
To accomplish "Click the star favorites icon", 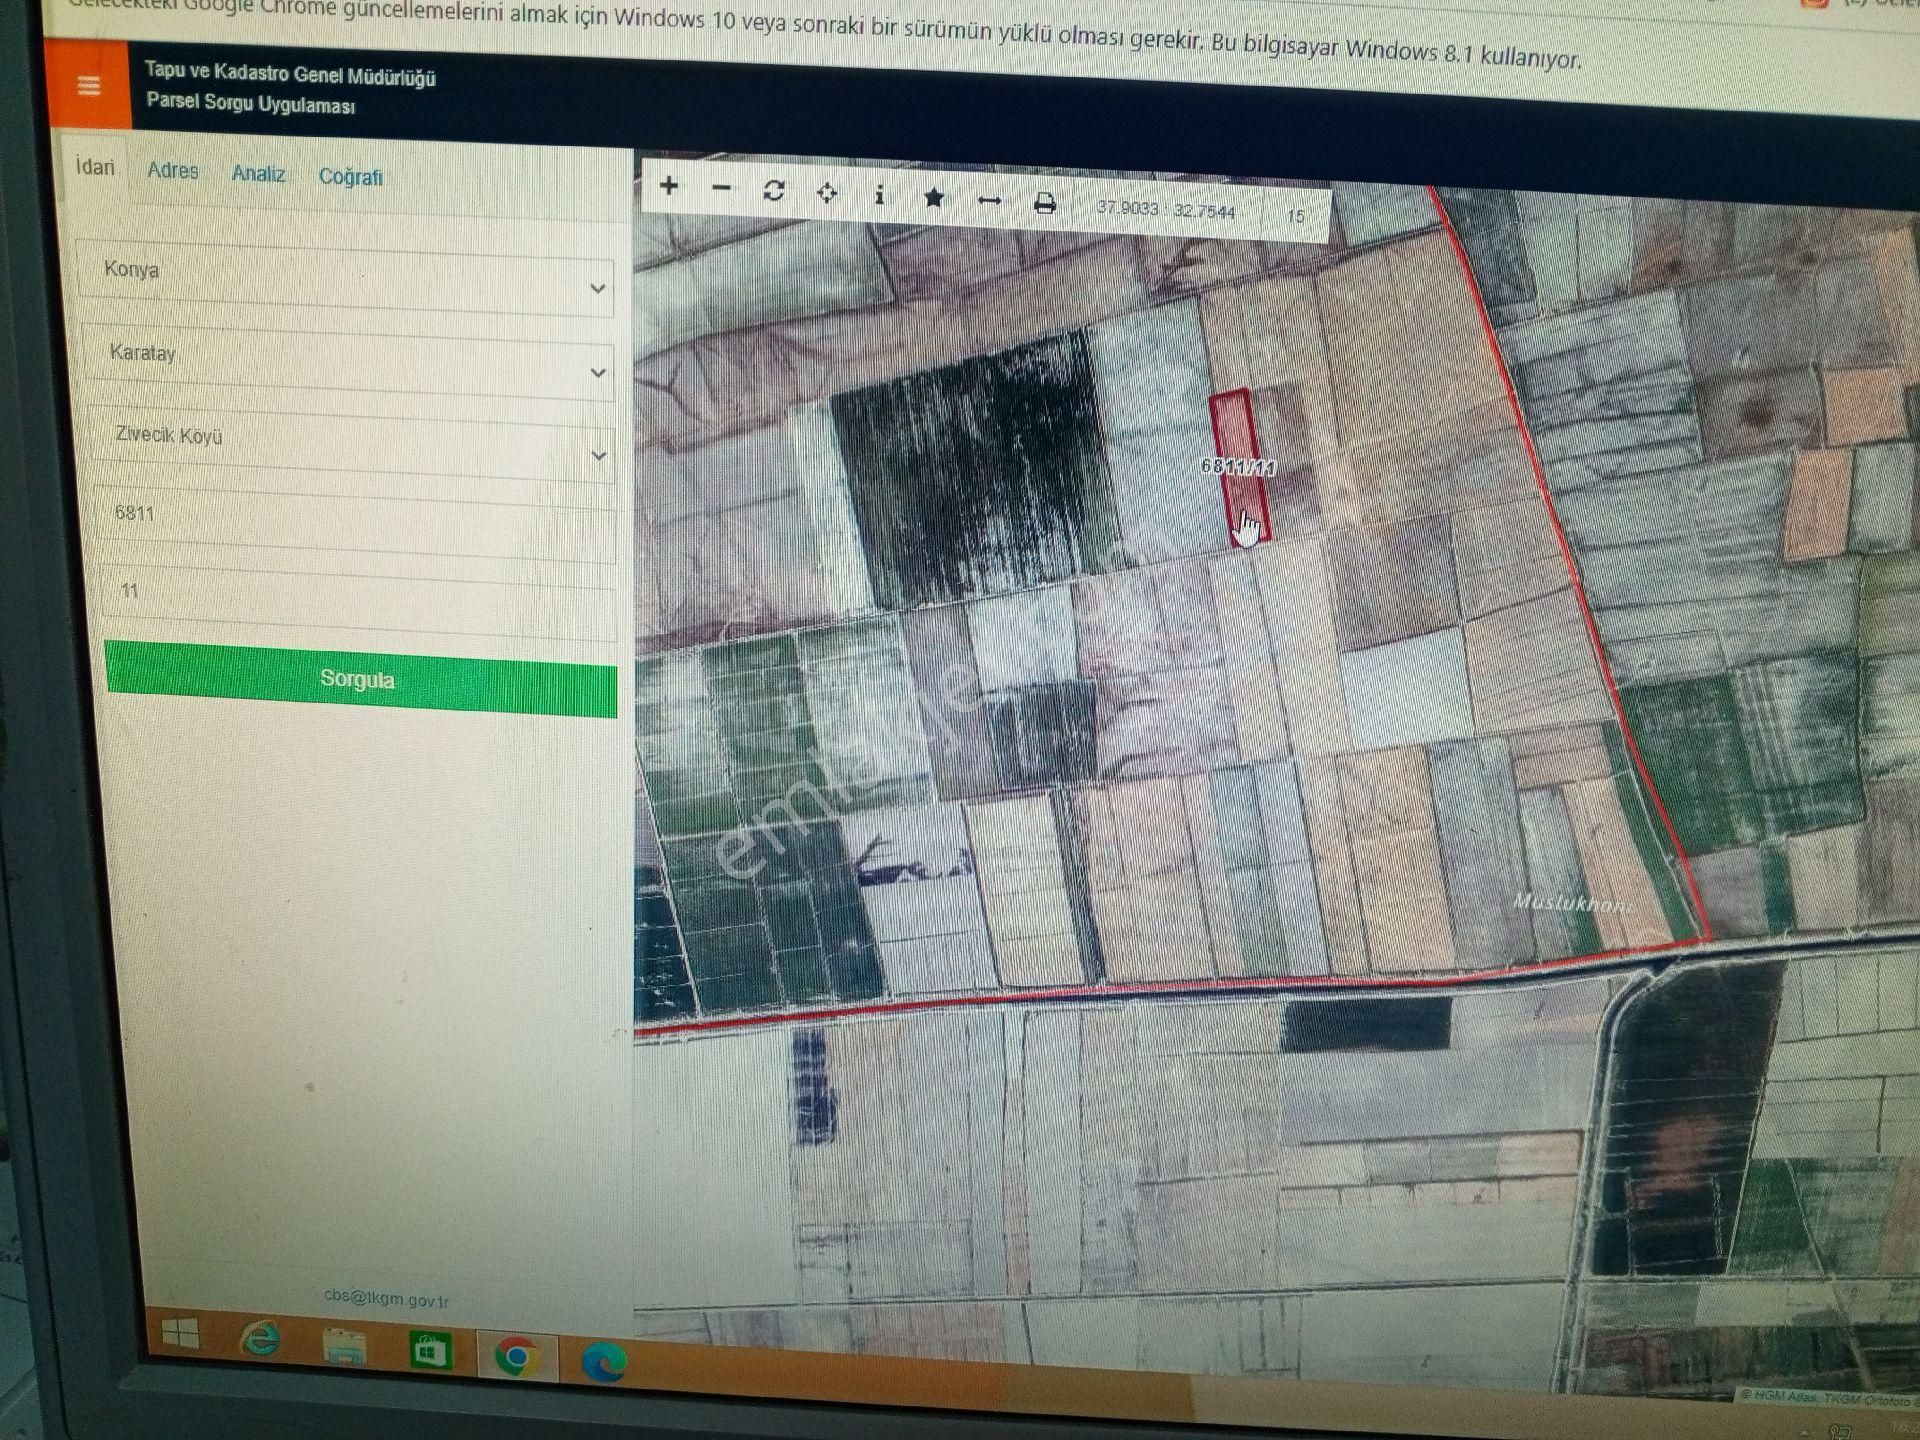I will 934,198.
